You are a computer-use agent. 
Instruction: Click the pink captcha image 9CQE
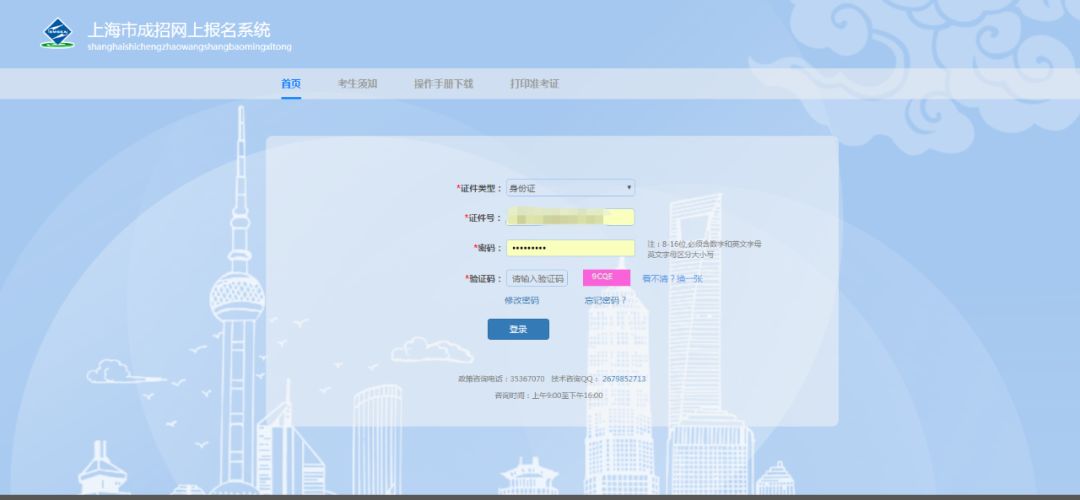coord(606,278)
